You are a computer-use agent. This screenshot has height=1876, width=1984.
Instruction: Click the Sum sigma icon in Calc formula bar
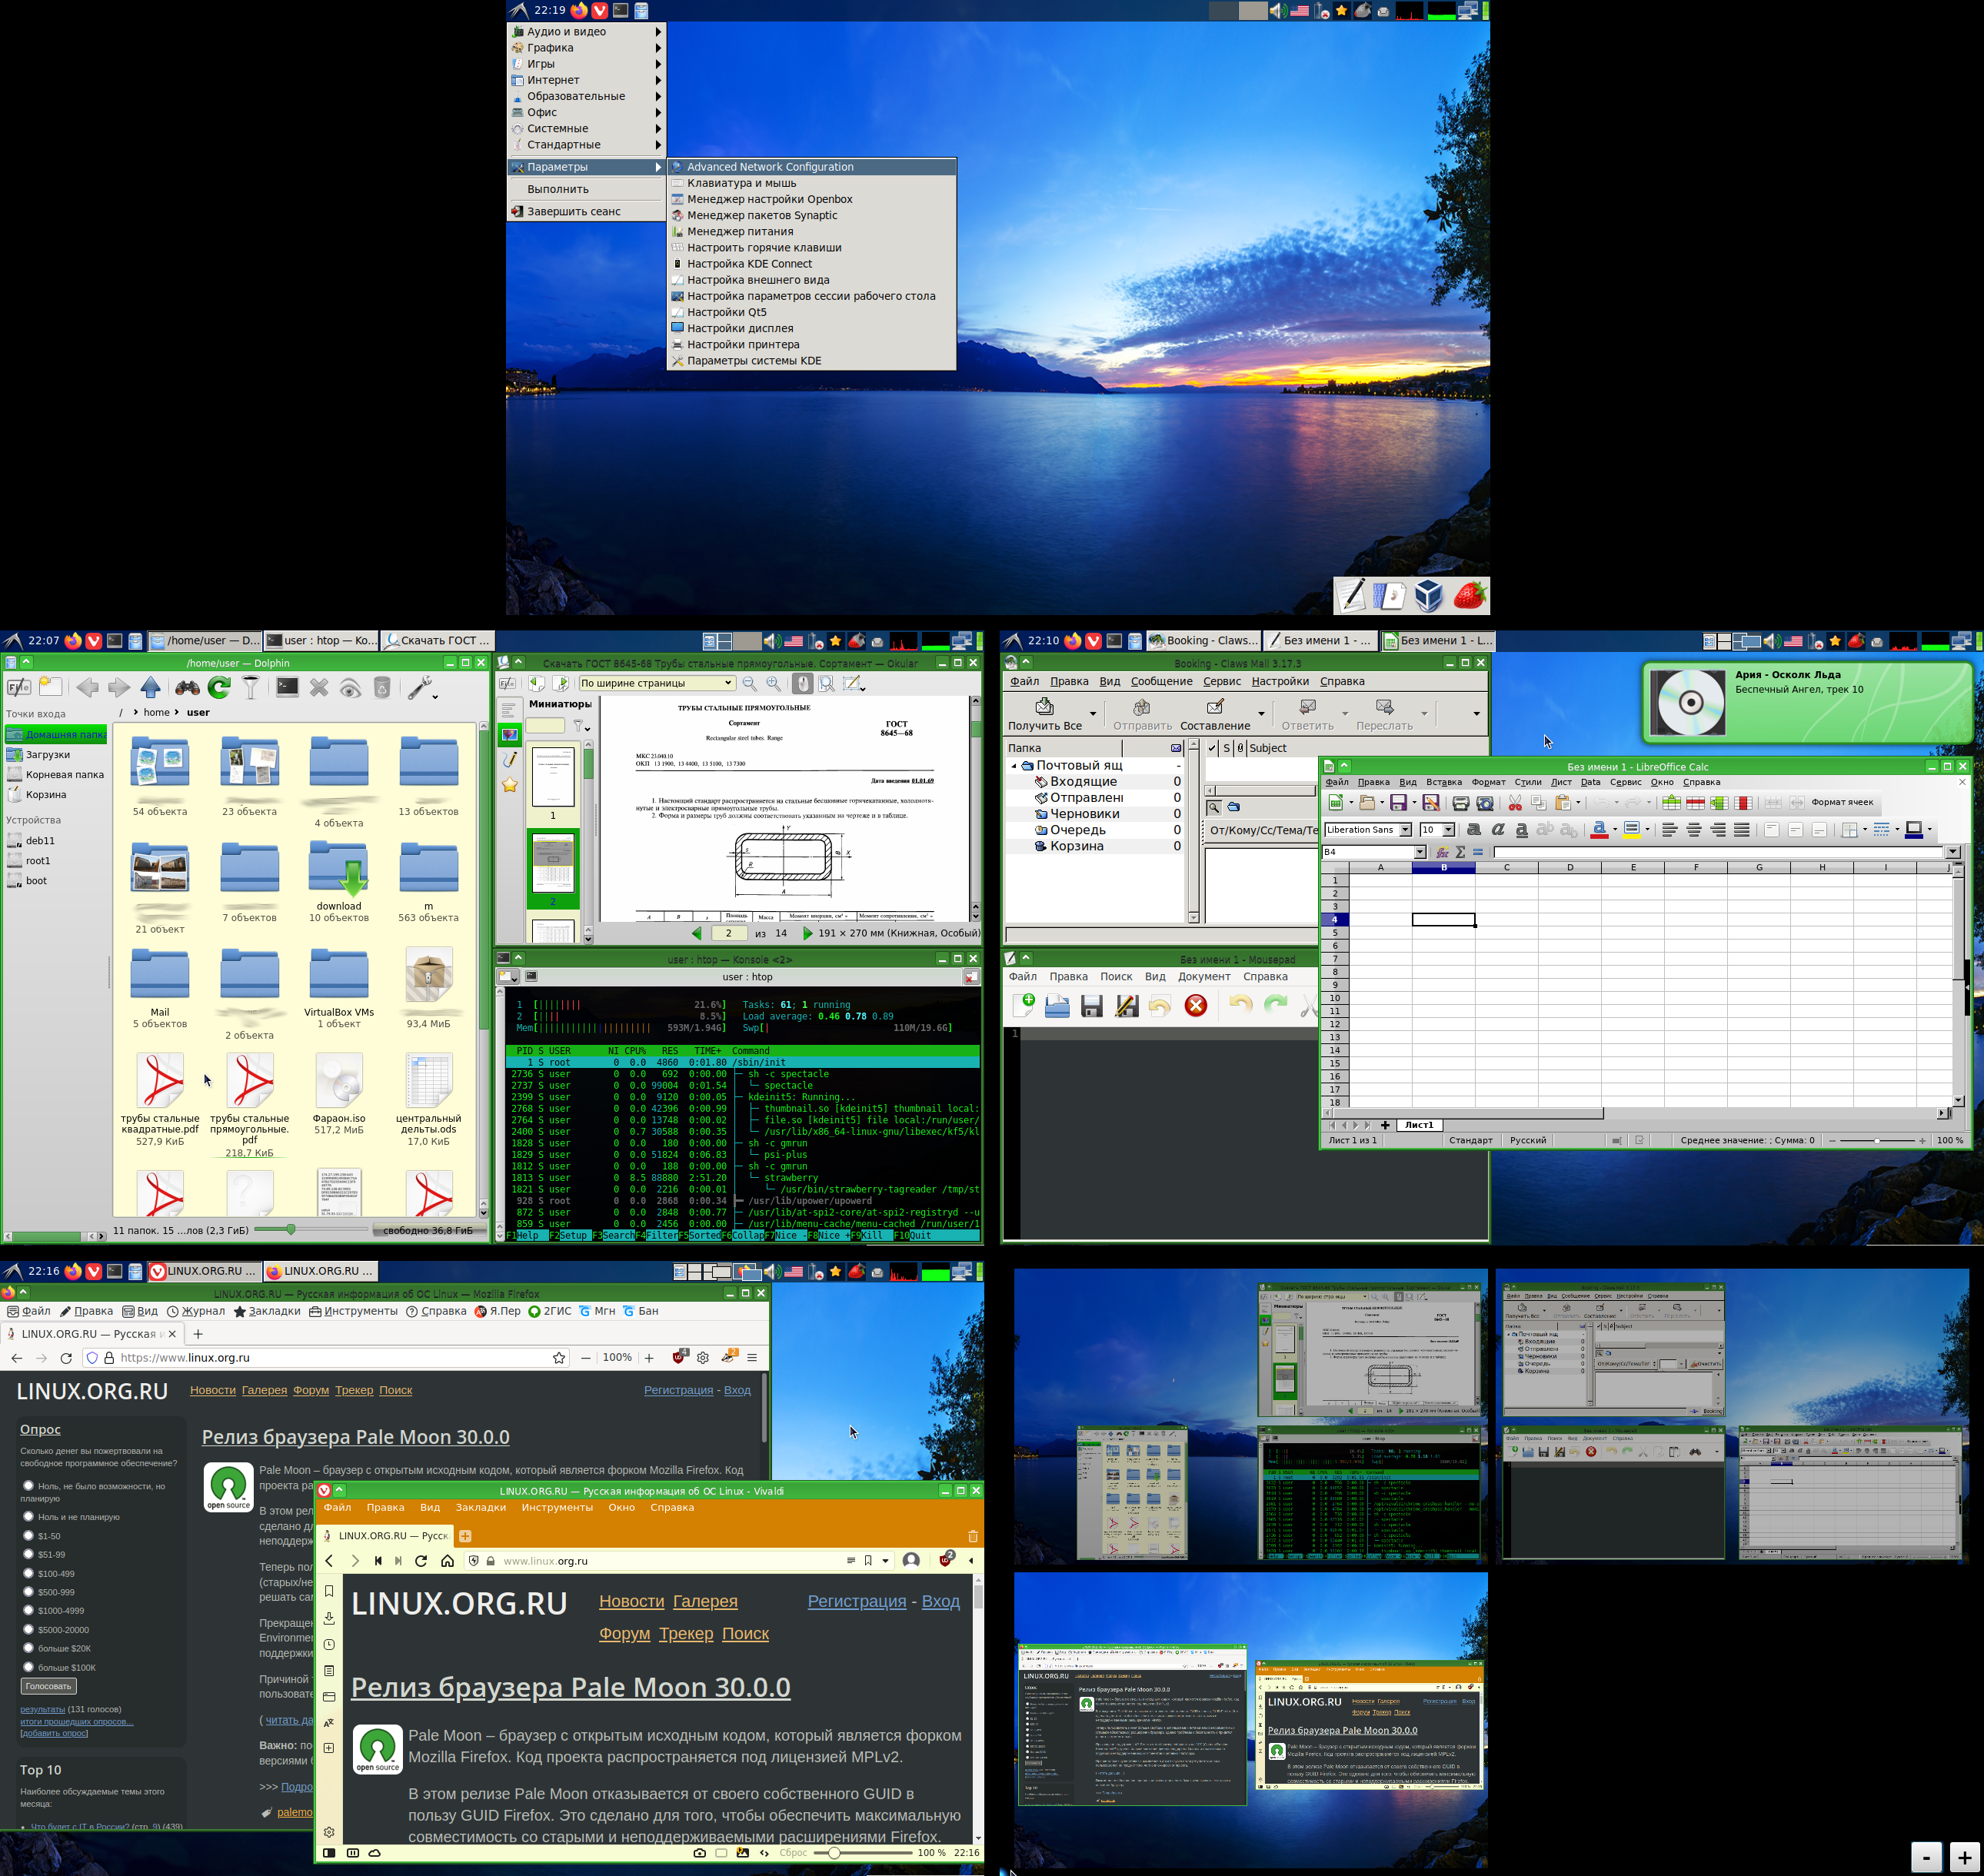pyautogui.click(x=1461, y=852)
